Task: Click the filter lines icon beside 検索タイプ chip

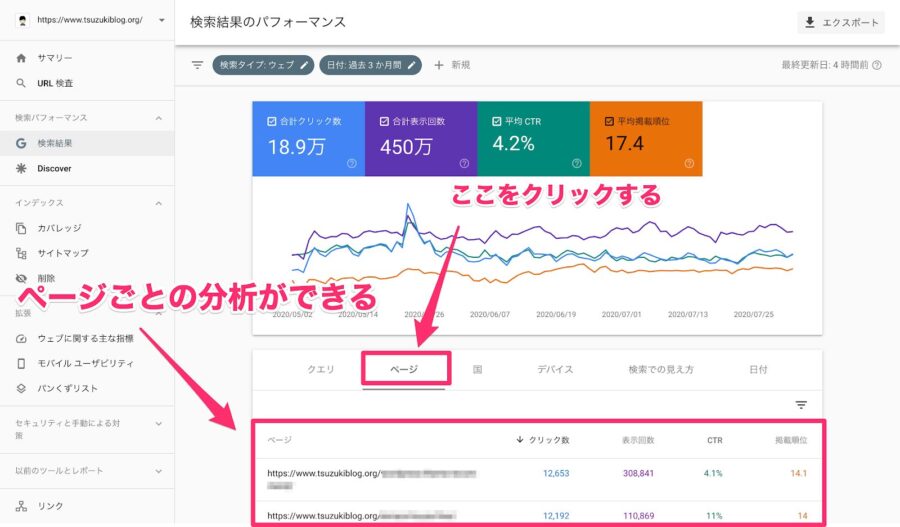Action: tap(197, 65)
